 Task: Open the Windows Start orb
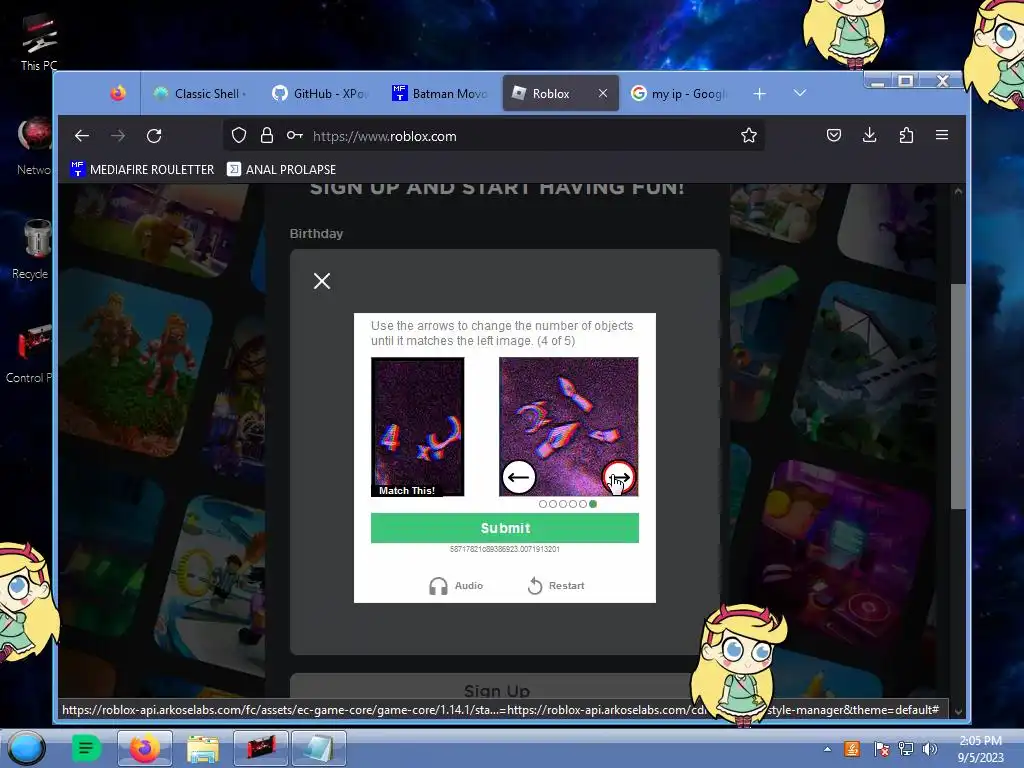point(27,748)
